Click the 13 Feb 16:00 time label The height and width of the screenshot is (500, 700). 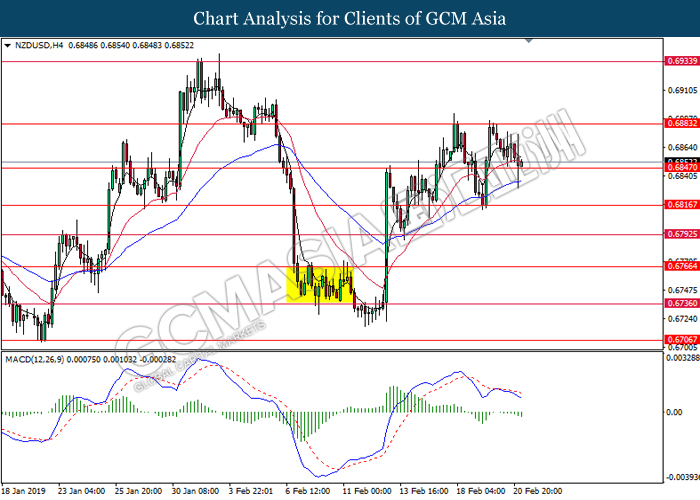(424, 491)
